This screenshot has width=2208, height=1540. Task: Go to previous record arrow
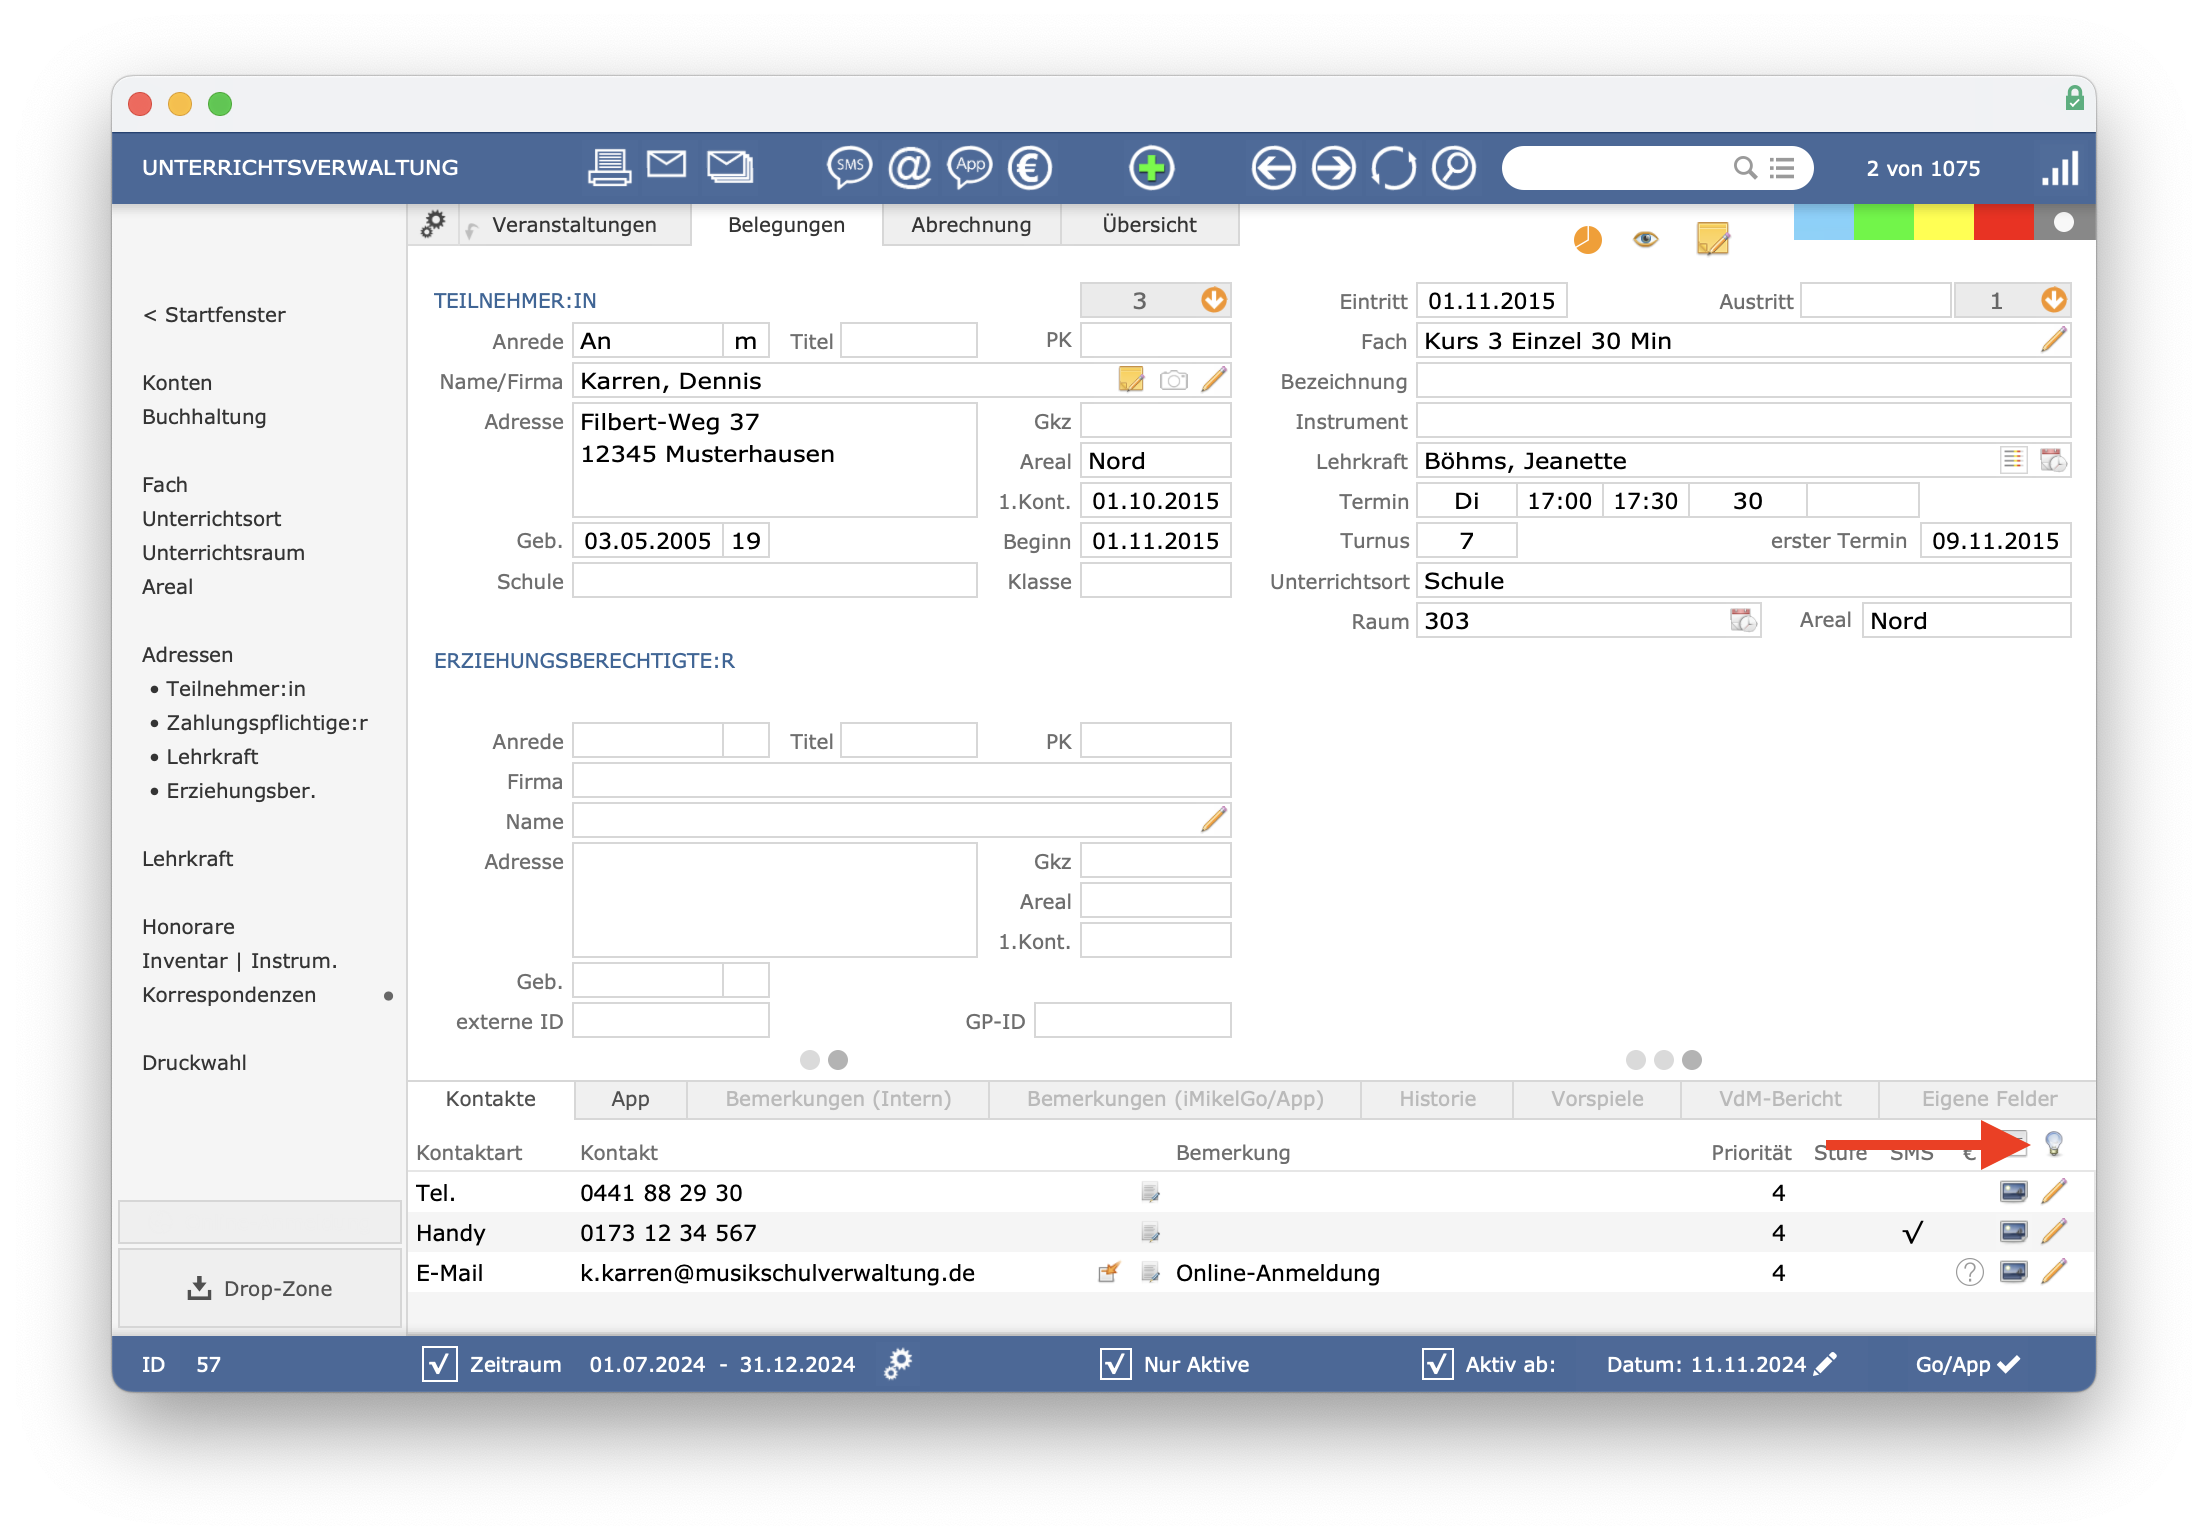tap(1273, 167)
